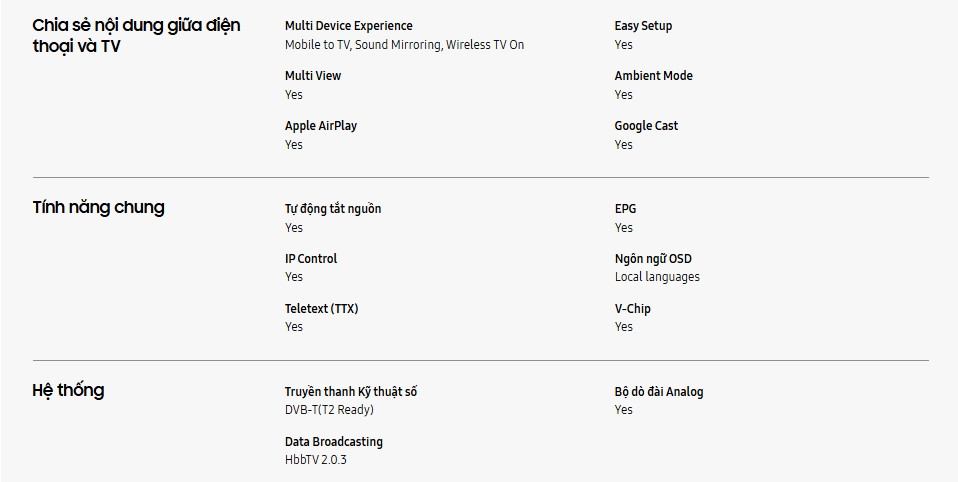This screenshot has height=482, width=958.
Task: Click the 'Truyền thanh Kỹ thuật số' label
Action: tap(351, 392)
